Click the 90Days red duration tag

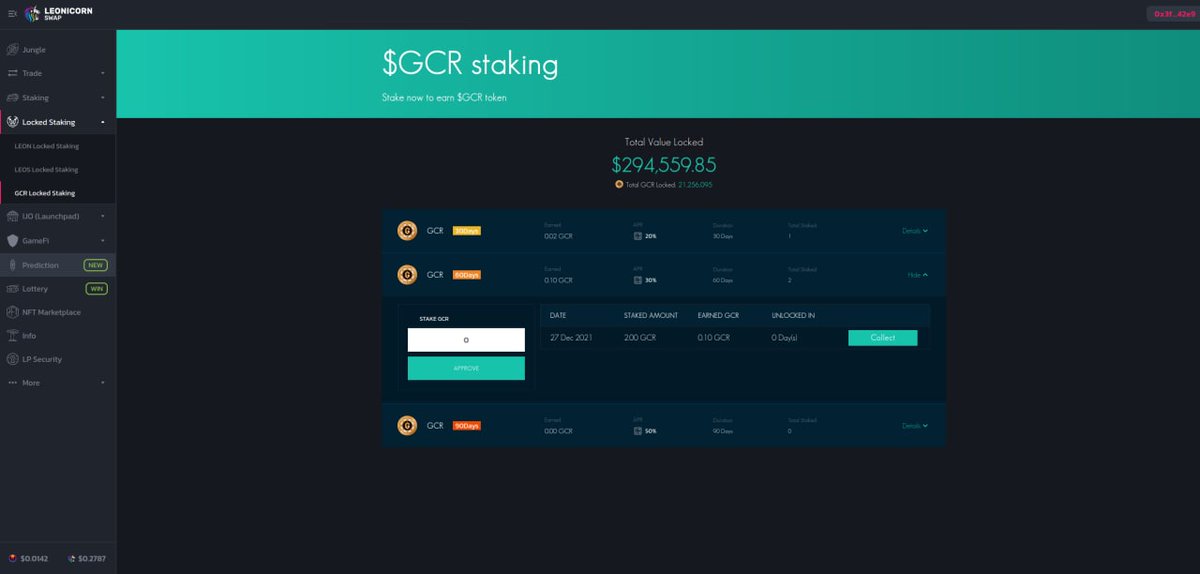tap(467, 425)
